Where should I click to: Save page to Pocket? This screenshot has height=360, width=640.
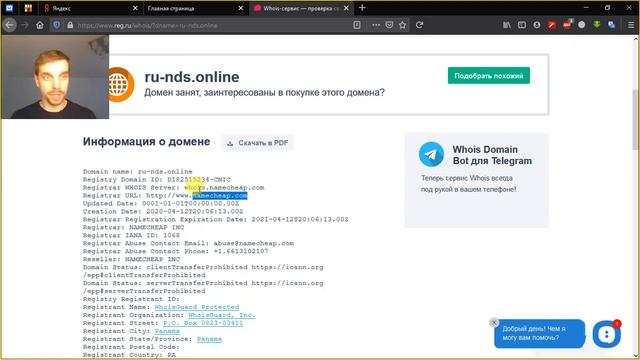389,25
